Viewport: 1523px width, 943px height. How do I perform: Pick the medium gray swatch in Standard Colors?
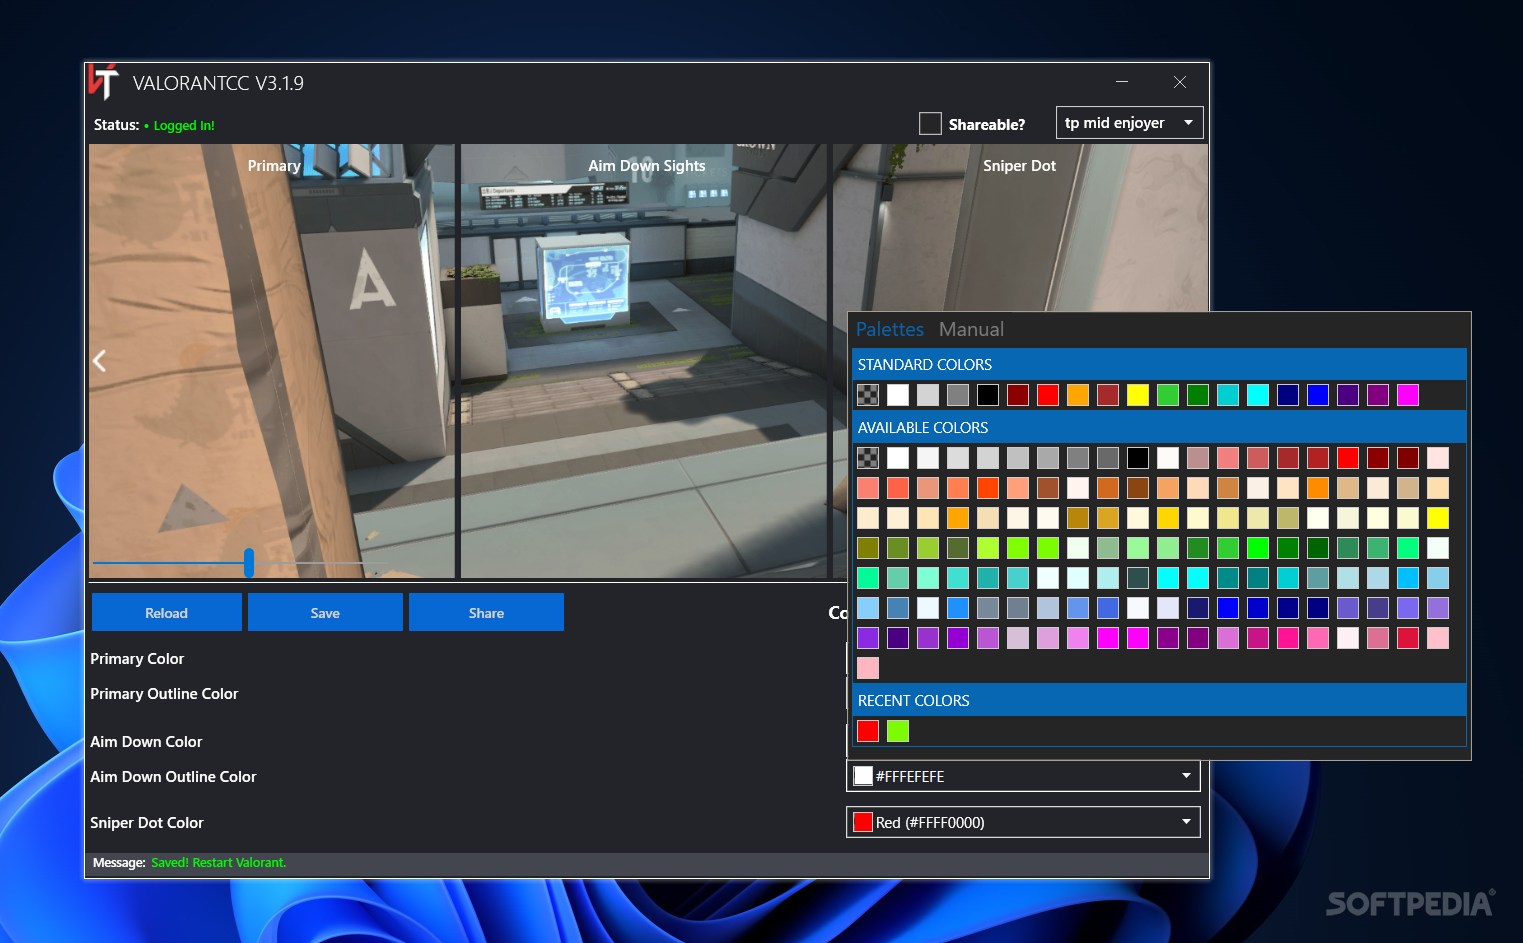958,395
